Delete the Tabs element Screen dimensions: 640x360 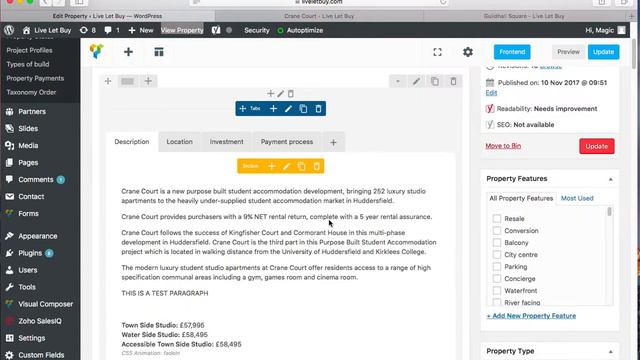click(318, 109)
